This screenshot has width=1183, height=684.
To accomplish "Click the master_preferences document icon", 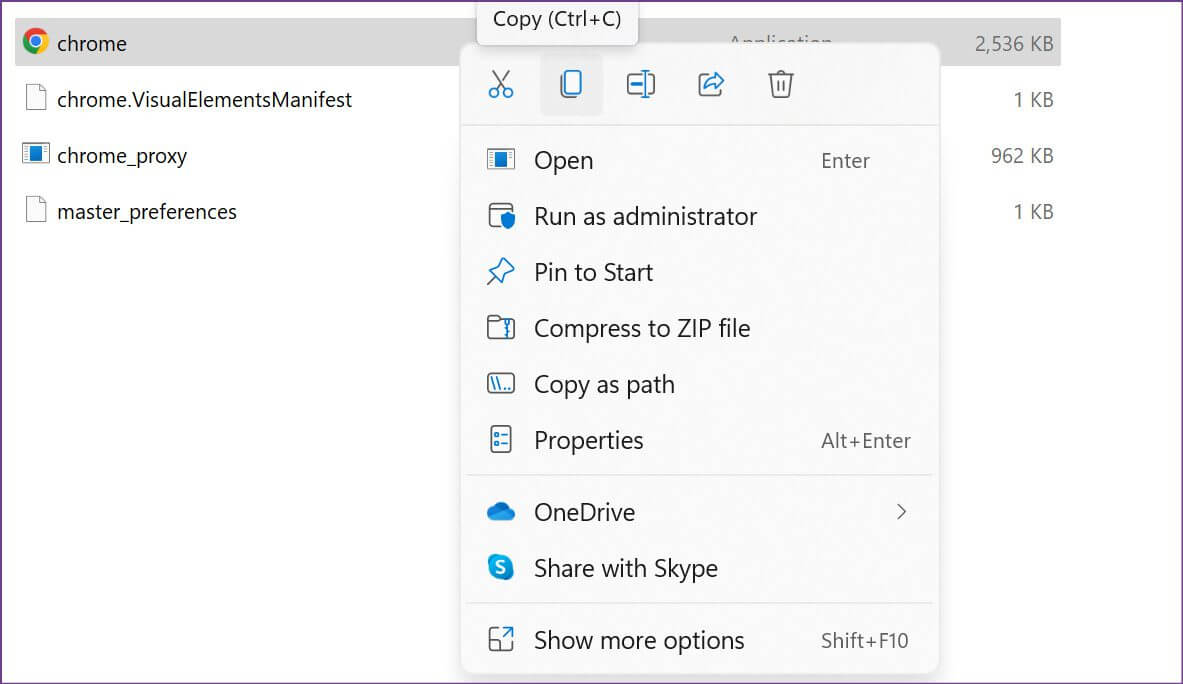I will click(x=35, y=210).
